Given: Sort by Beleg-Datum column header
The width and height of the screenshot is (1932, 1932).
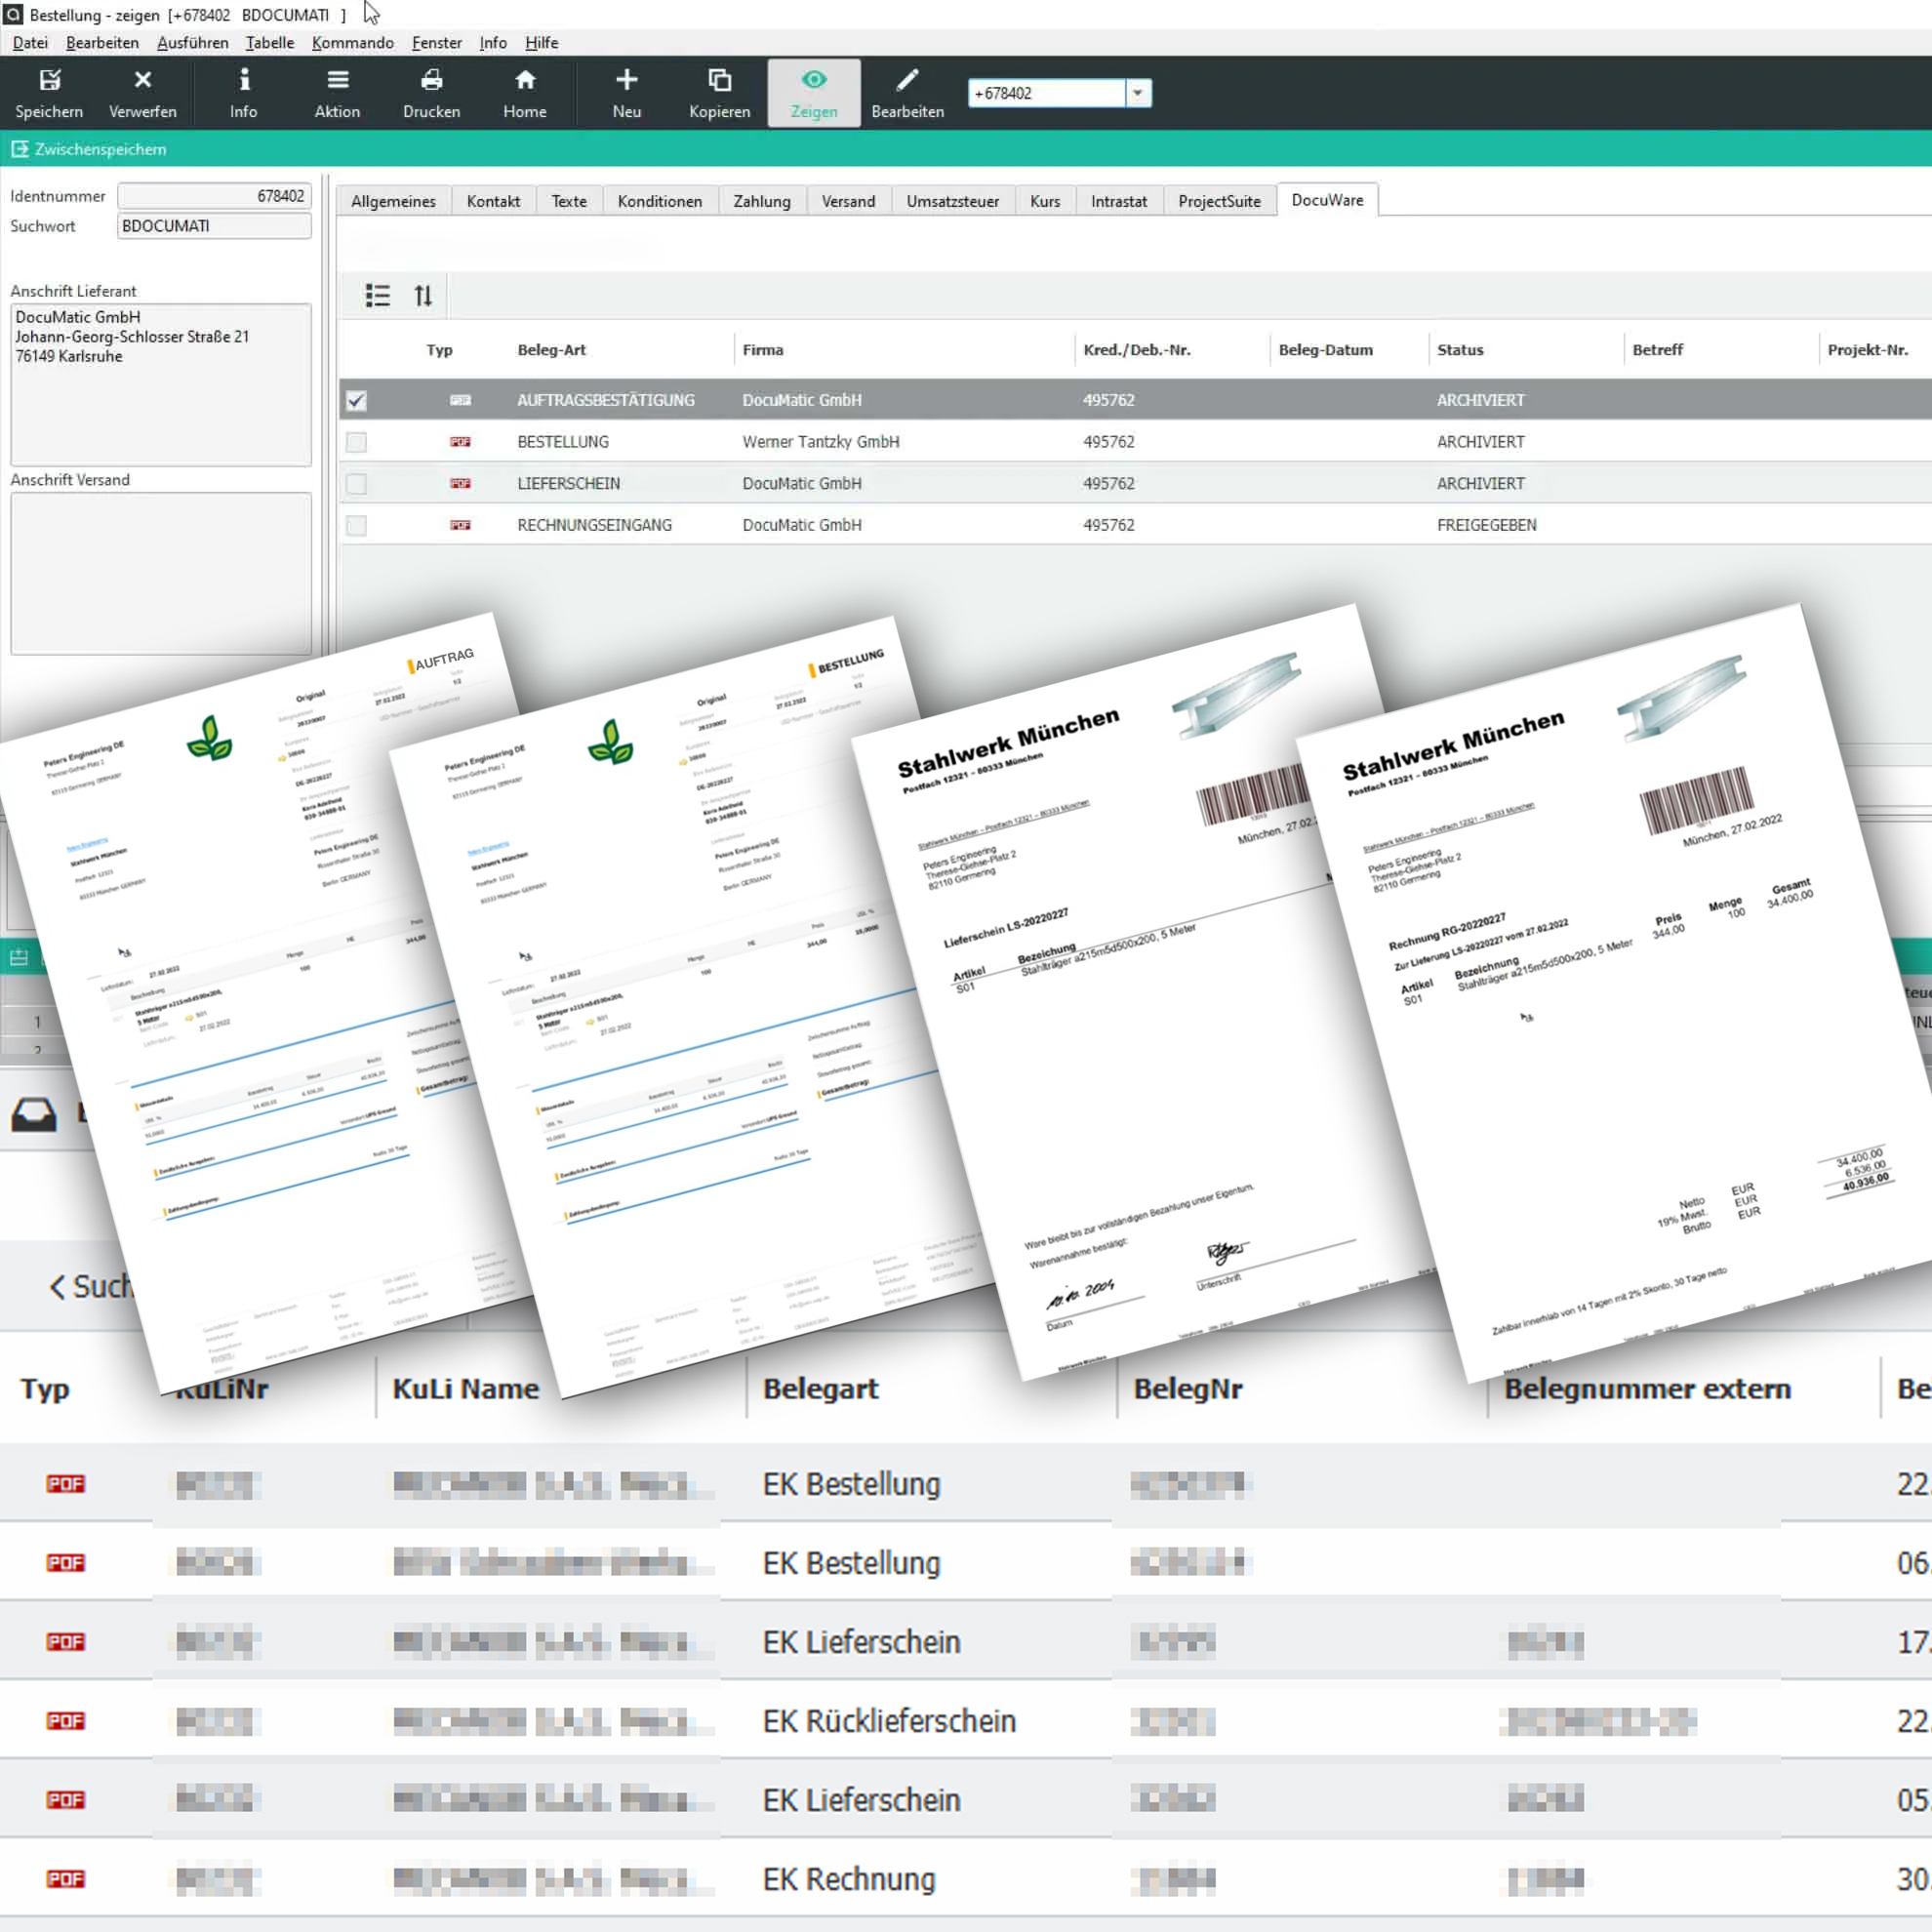Looking at the screenshot, I should 1325,350.
